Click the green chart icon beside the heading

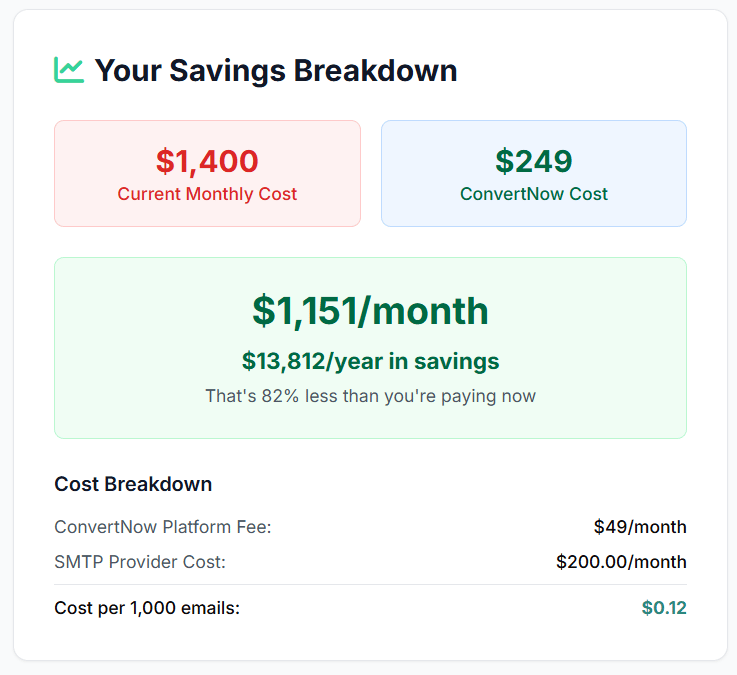click(69, 70)
